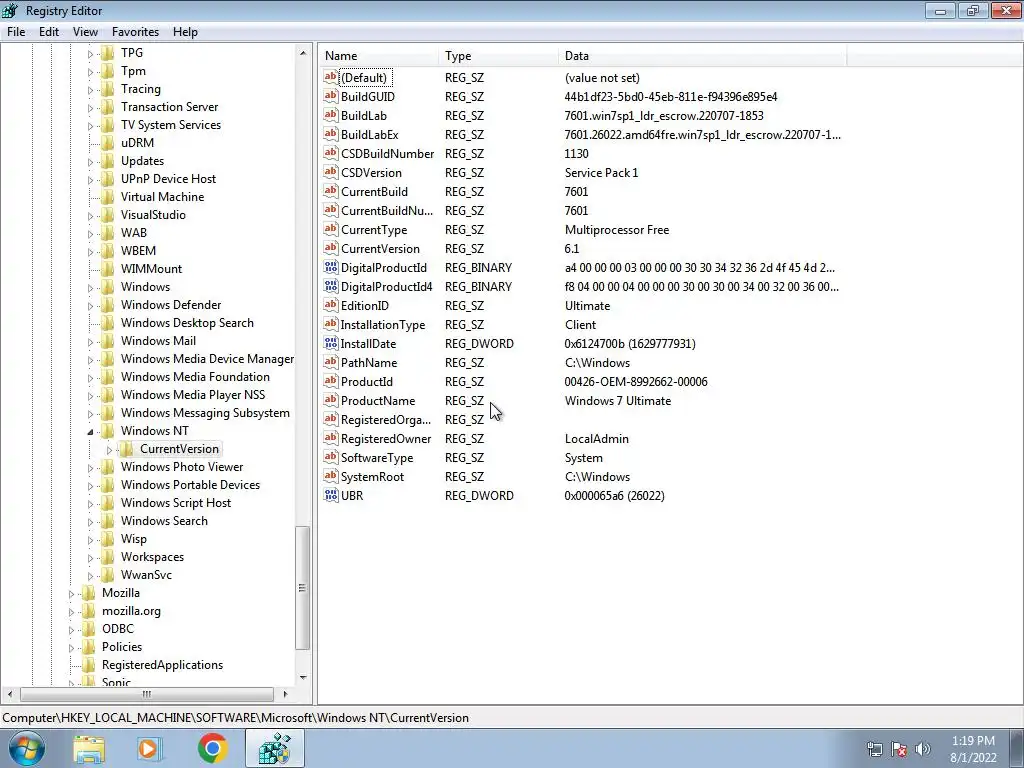Select the InstallationType value name
This screenshot has height=768, width=1024.
[382, 325]
